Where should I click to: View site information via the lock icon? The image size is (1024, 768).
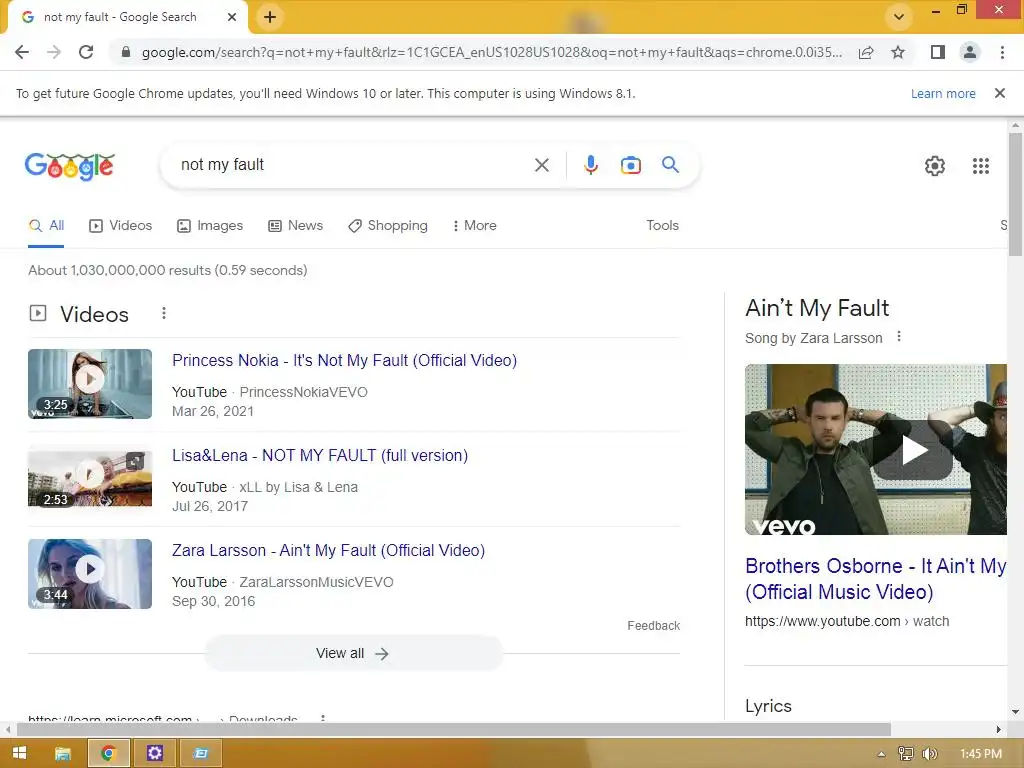click(x=126, y=52)
